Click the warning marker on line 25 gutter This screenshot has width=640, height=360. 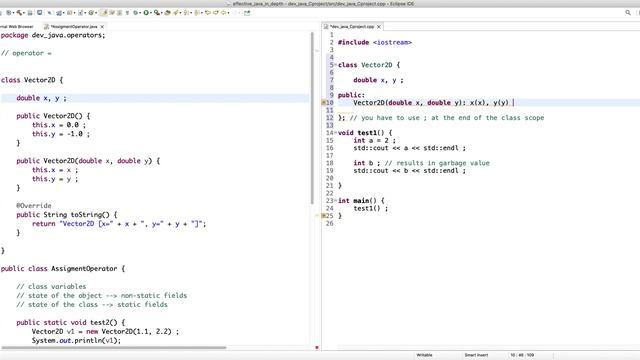click(x=324, y=216)
